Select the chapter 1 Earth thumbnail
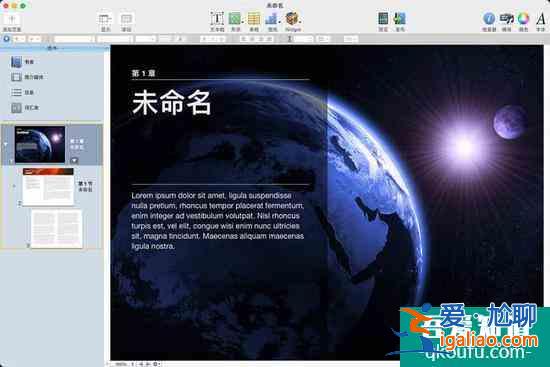Viewport: 550px width, 367px height. pos(40,144)
